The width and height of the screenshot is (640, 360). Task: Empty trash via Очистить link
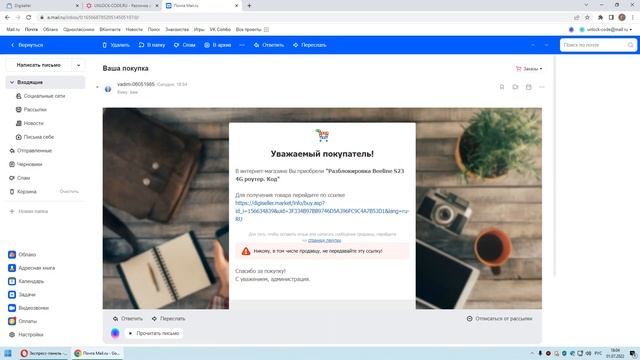(69, 191)
